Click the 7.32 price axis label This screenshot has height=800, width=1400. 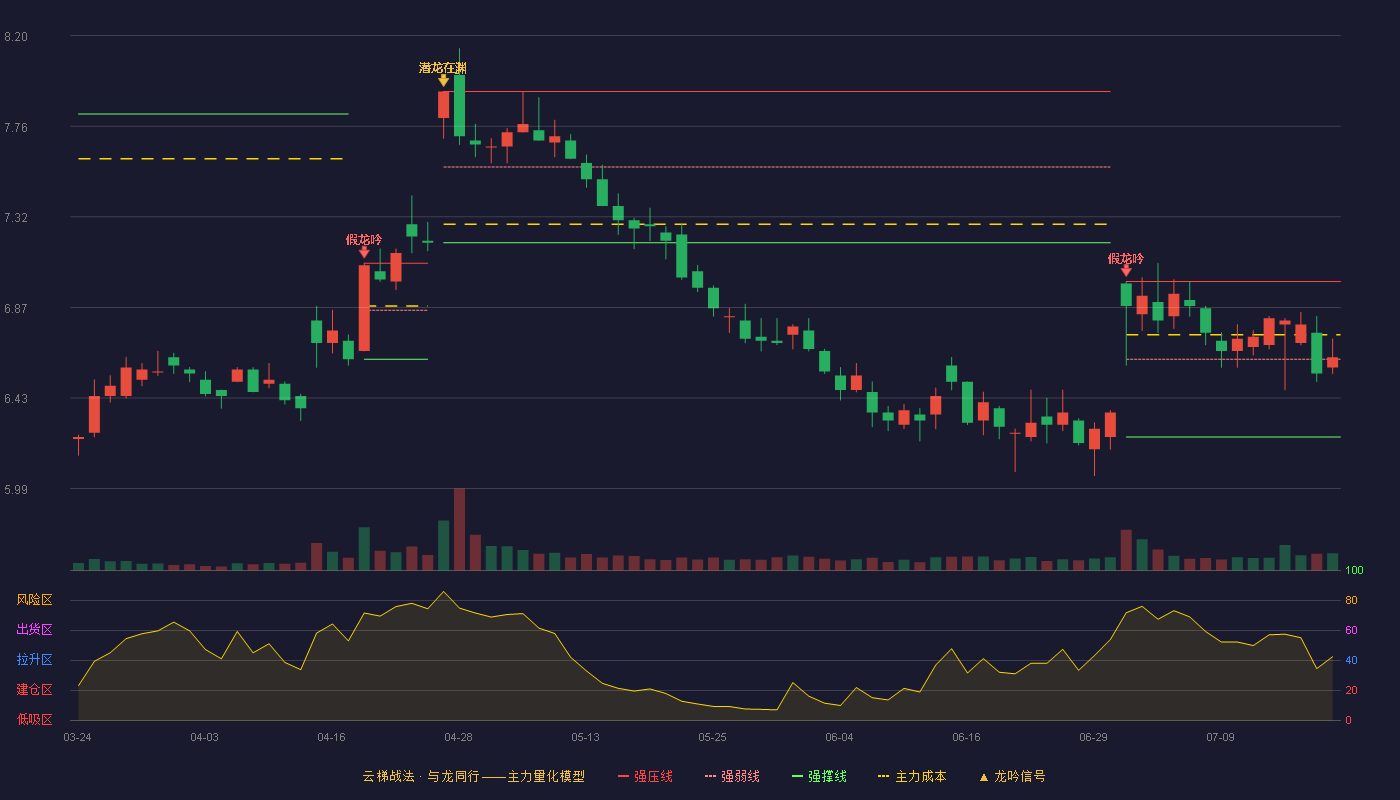pos(16,217)
